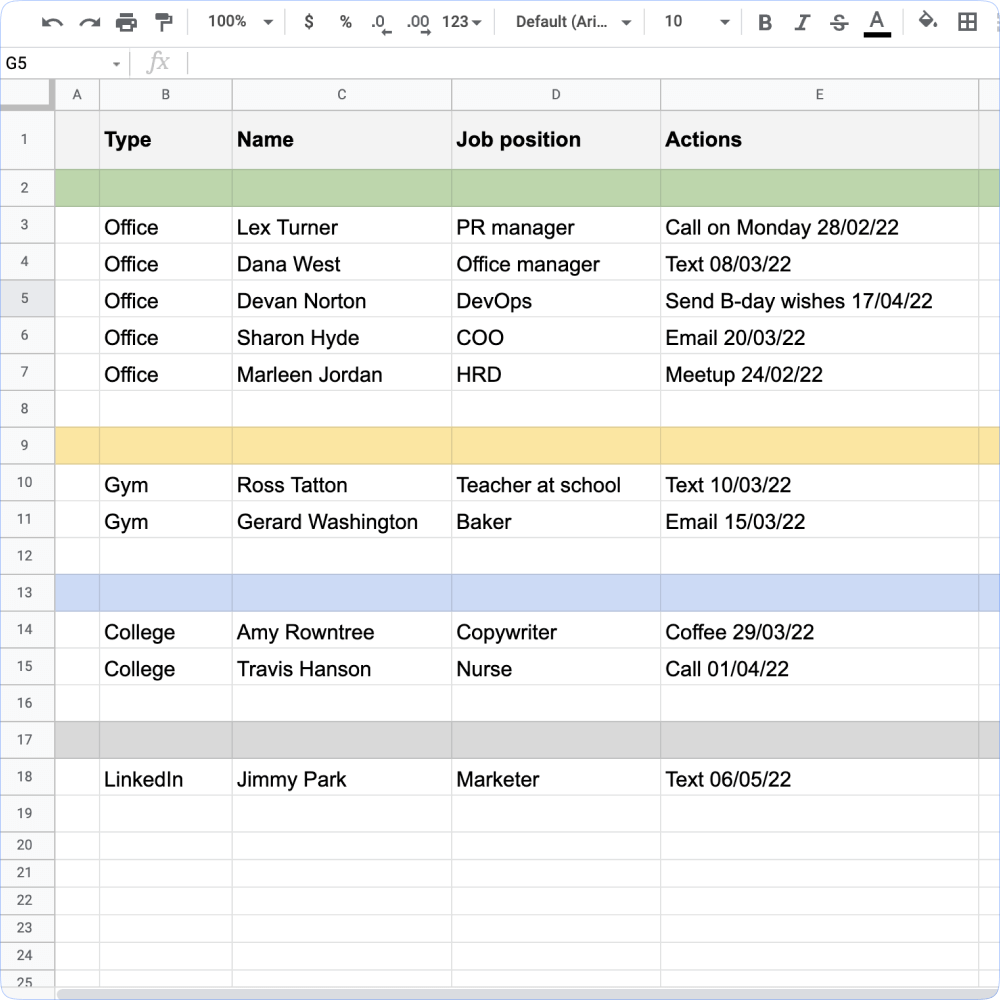Select cell Coffee 29/03/22
This screenshot has height=1000, width=1000.
[820, 630]
